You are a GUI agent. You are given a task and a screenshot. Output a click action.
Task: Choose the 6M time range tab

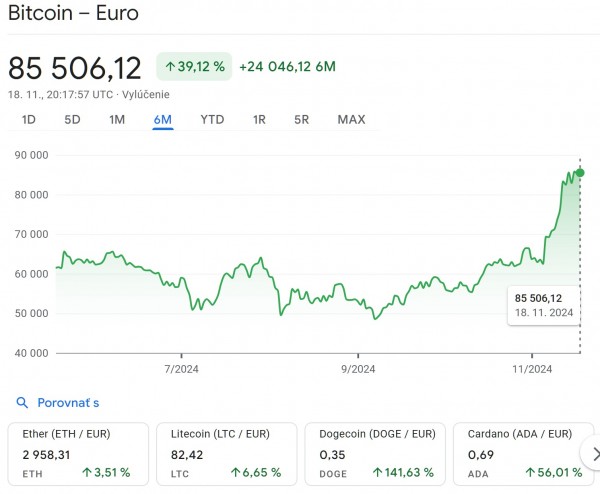point(162,120)
